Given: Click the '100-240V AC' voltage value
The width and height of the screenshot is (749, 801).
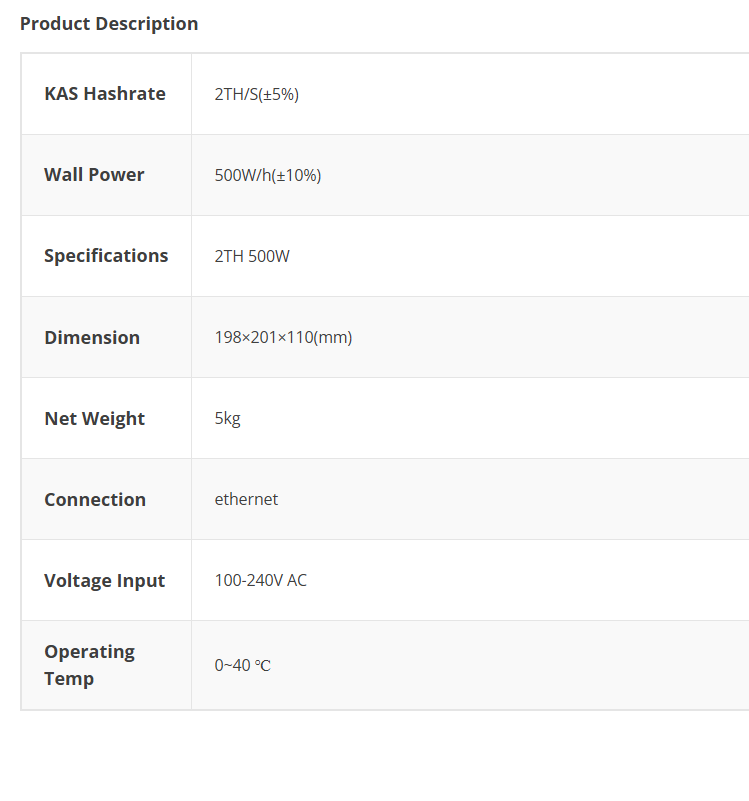Looking at the screenshot, I should 260,581.
